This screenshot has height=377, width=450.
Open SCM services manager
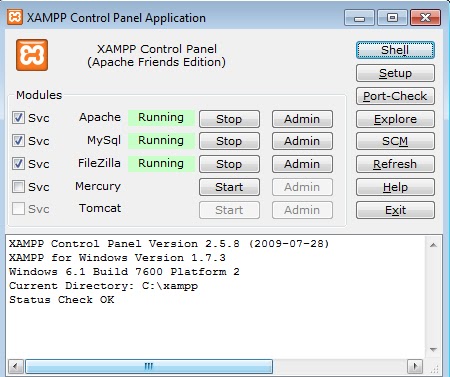[x=395, y=141]
